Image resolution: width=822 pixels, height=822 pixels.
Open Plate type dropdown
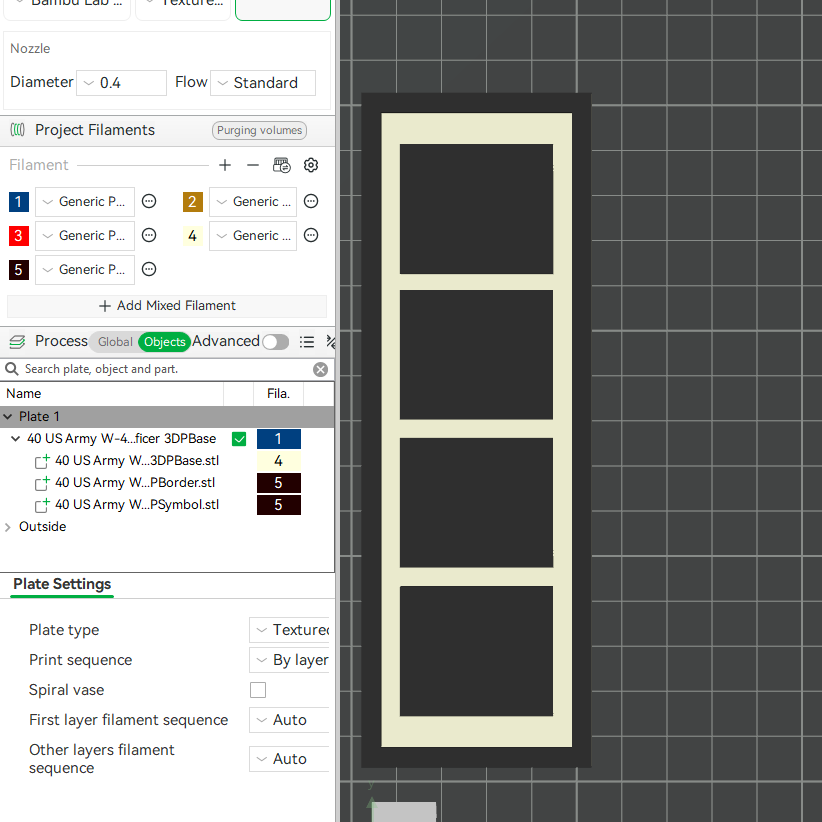[289, 630]
